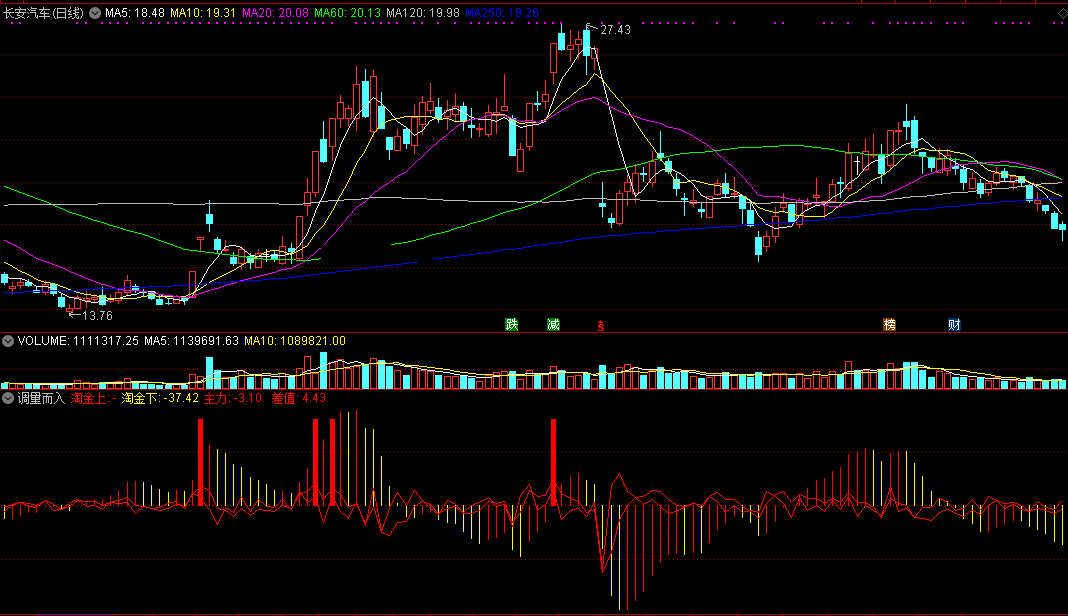Click the 主力: -3.10 value
This screenshot has width=1068, height=616.
pyautogui.click(x=233, y=398)
